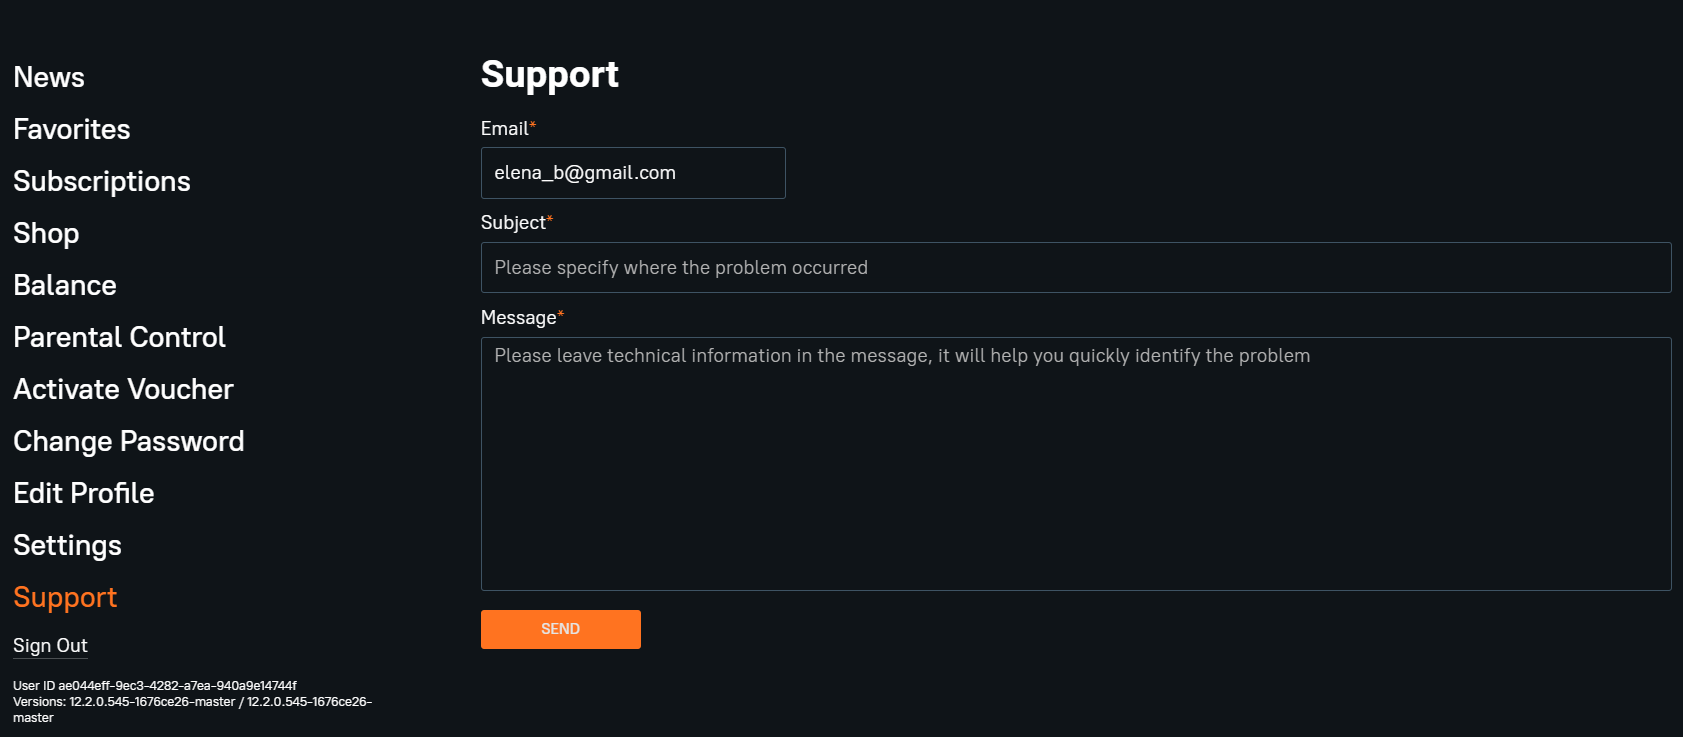The width and height of the screenshot is (1683, 737).
Task: View the Balance page
Action: [x=65, y=285]
